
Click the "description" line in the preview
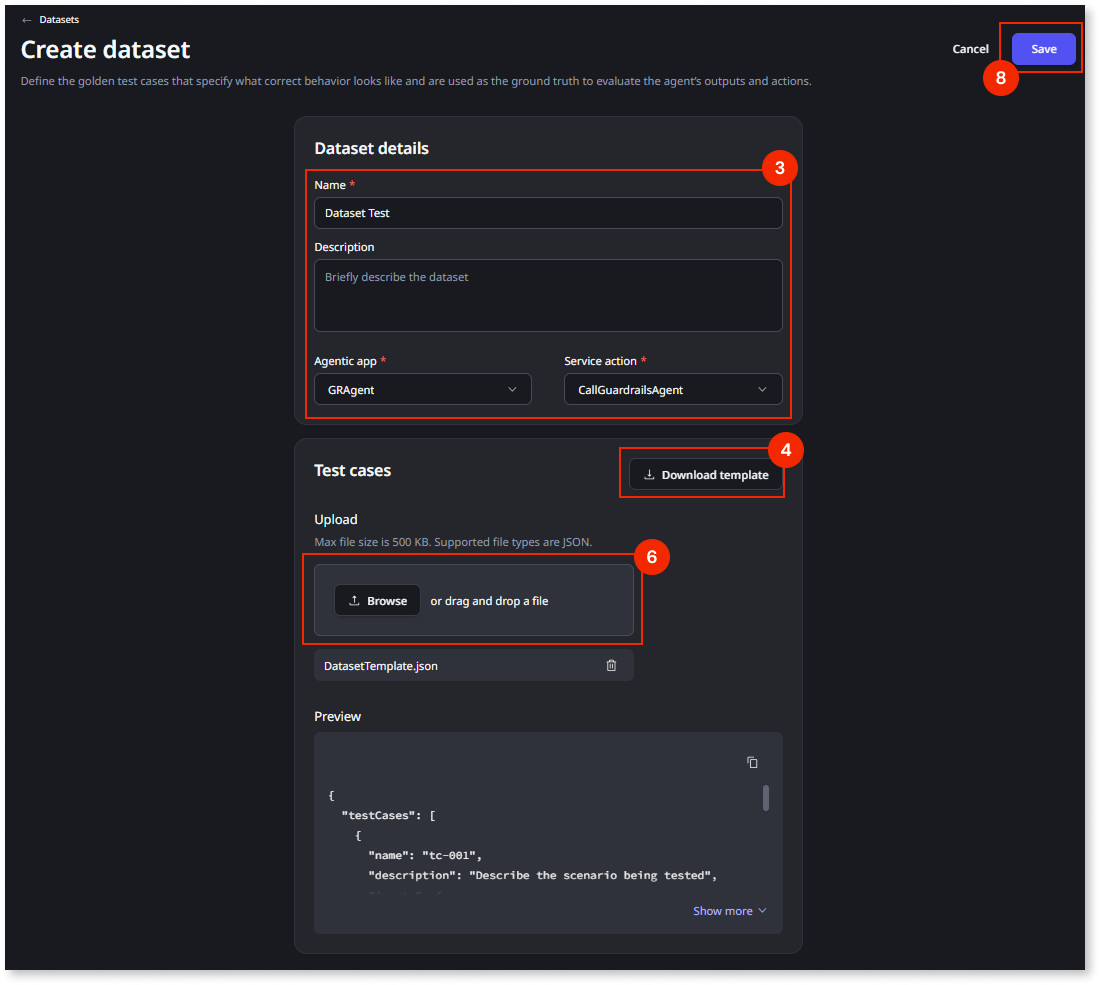click(x=542, y=876)
